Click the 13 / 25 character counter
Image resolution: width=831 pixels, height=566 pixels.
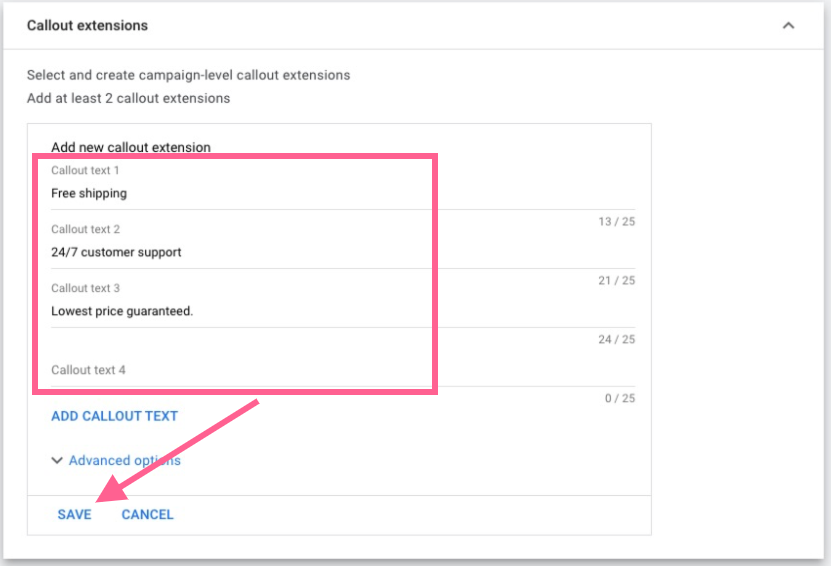click(x=616, y=222)
